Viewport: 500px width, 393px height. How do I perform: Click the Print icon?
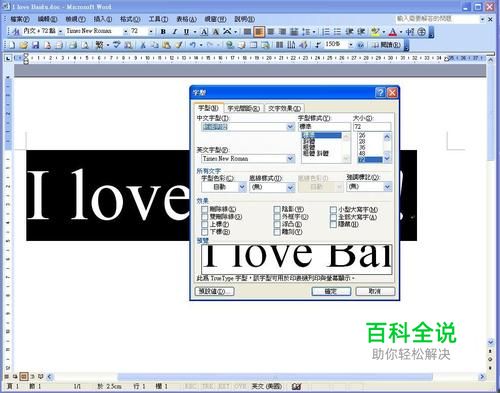pyautogui.click(x=73, y=45)
